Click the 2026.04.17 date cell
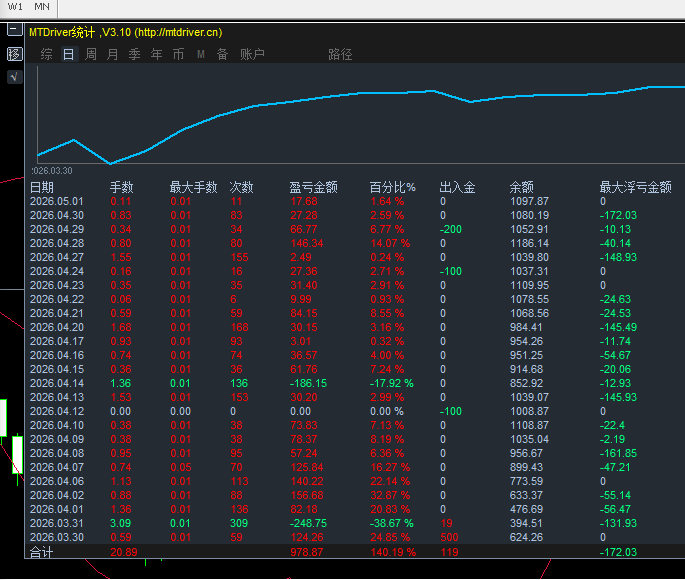The height and width of the screenshot is (580, 685). pyautogui.click(x=56, y=341)
